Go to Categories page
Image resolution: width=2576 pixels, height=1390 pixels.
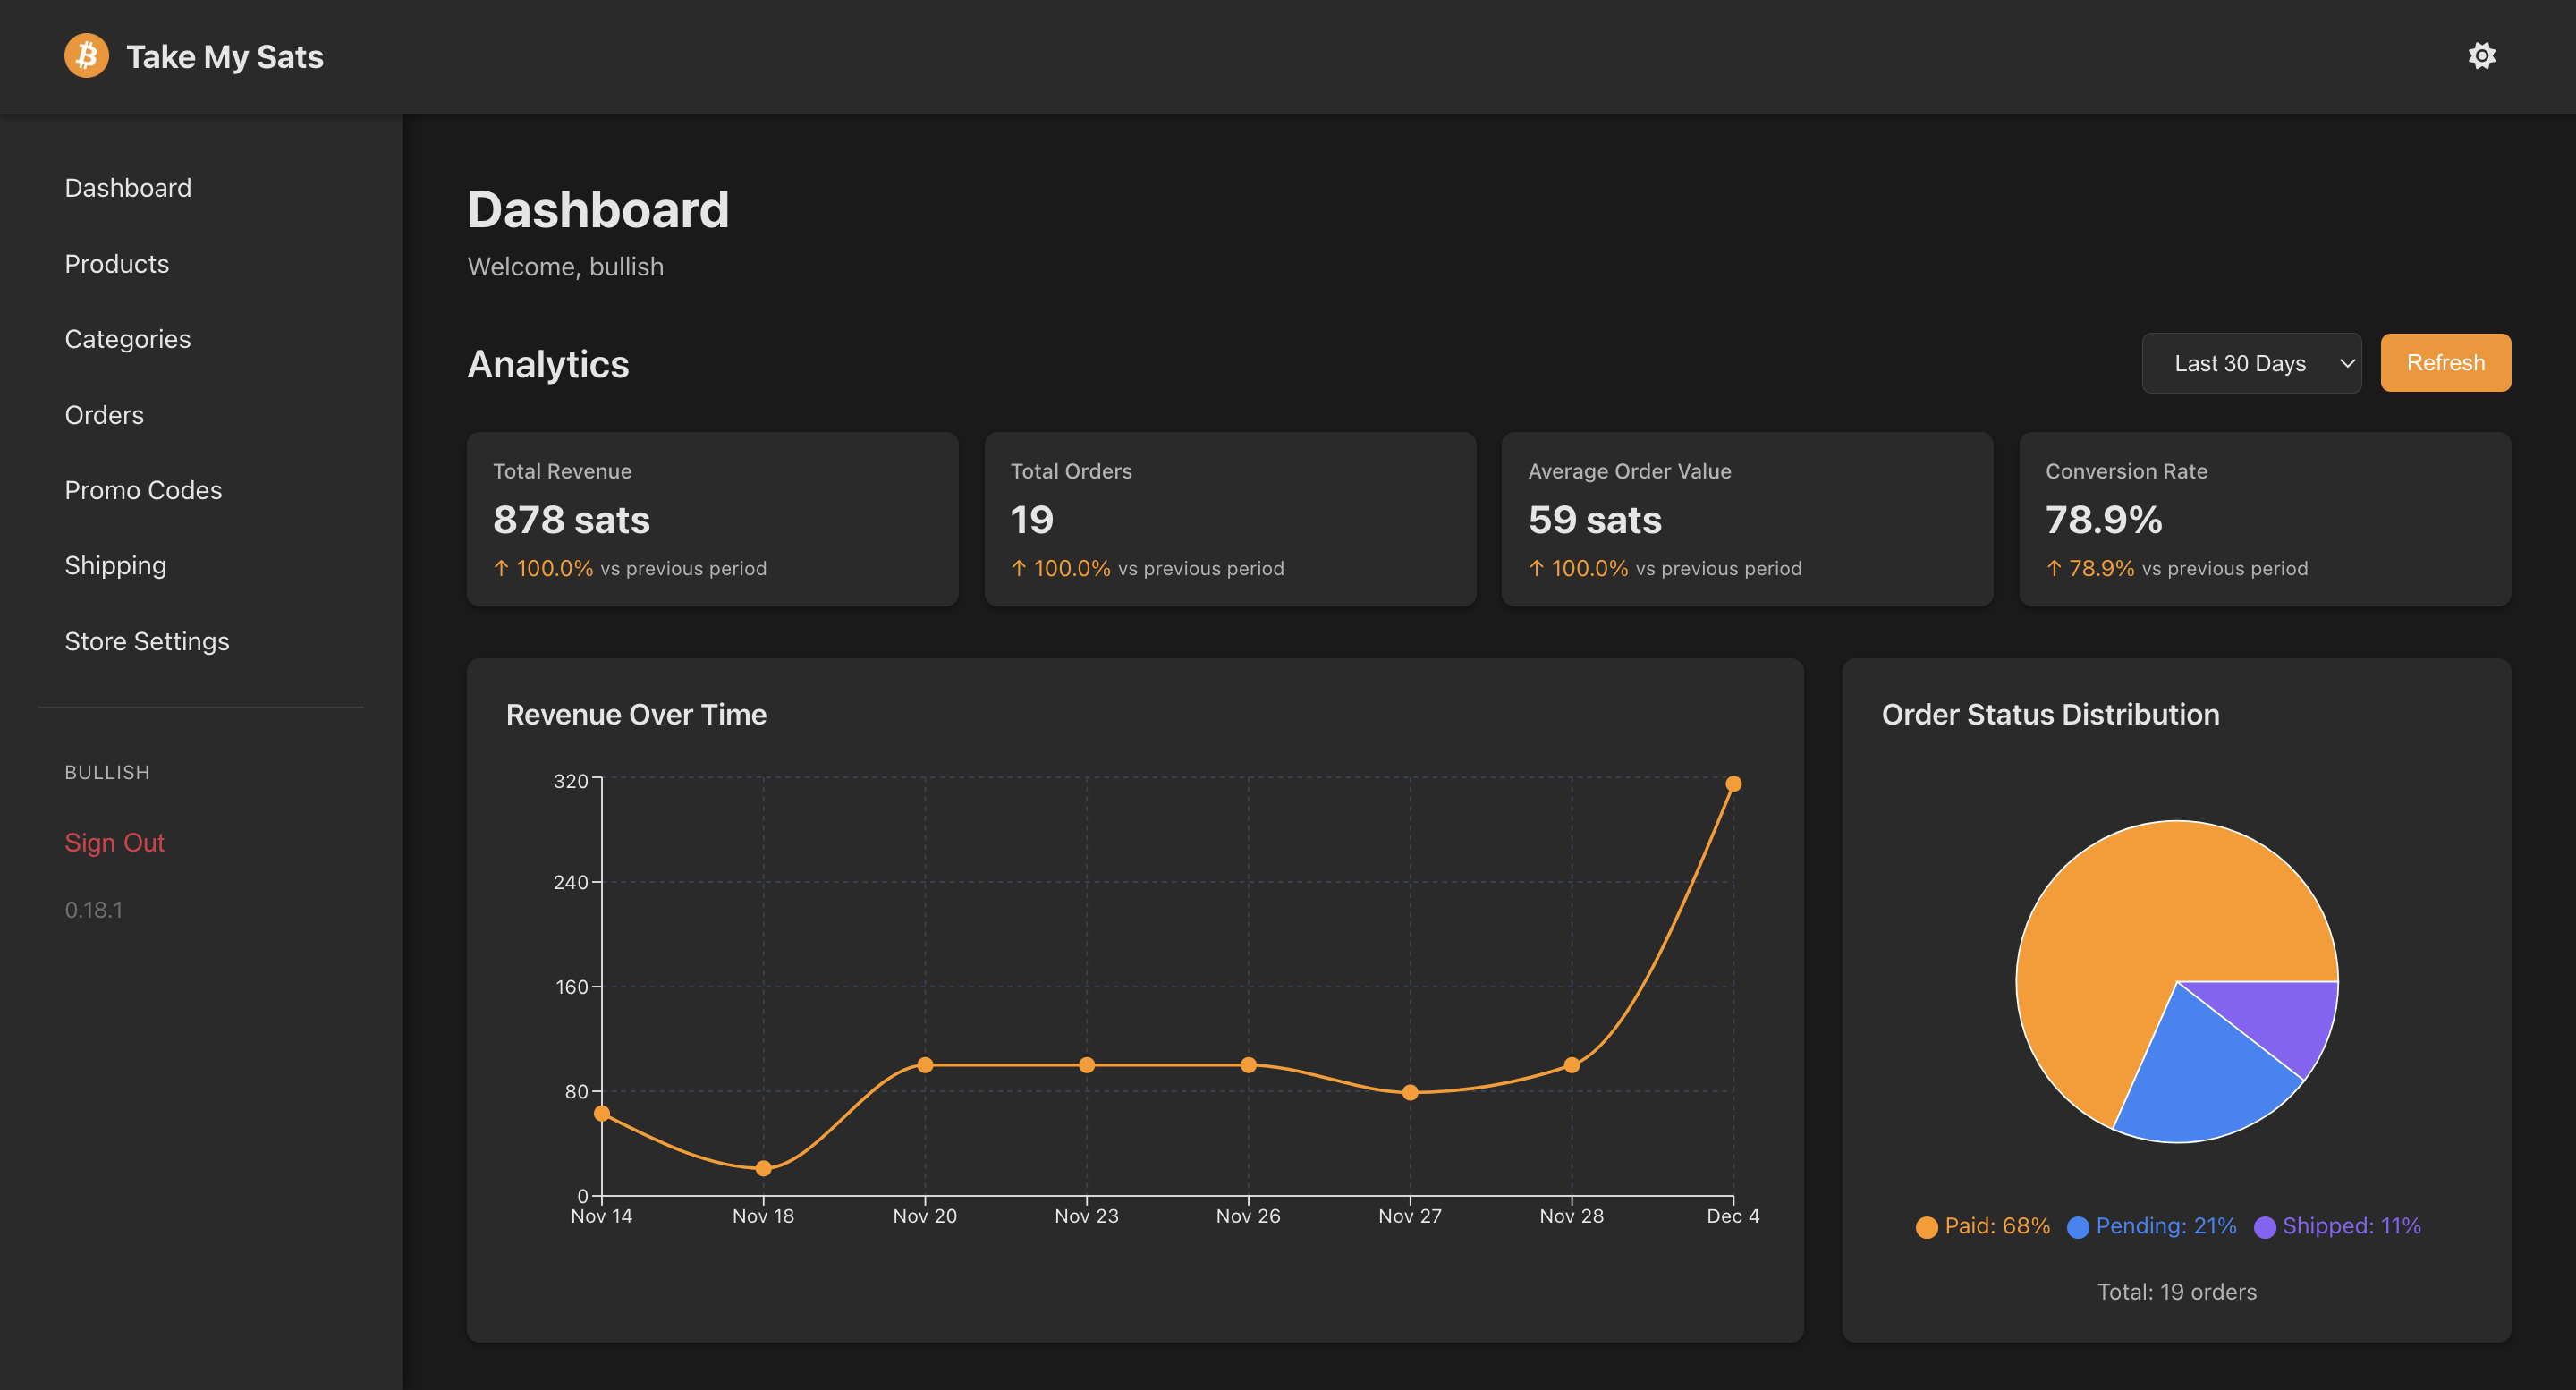pos(127,339)
